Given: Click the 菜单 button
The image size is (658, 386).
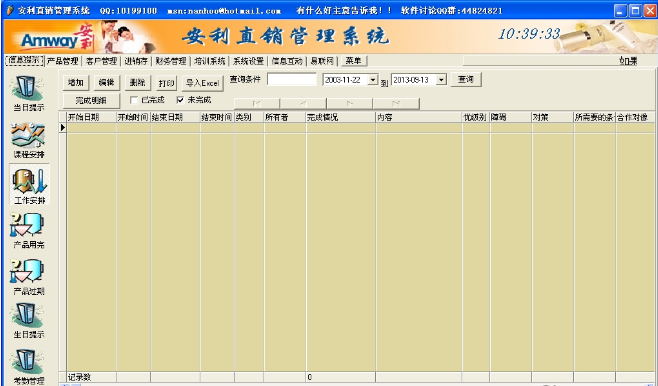Looking at the screenshot, I should point(353,61).
